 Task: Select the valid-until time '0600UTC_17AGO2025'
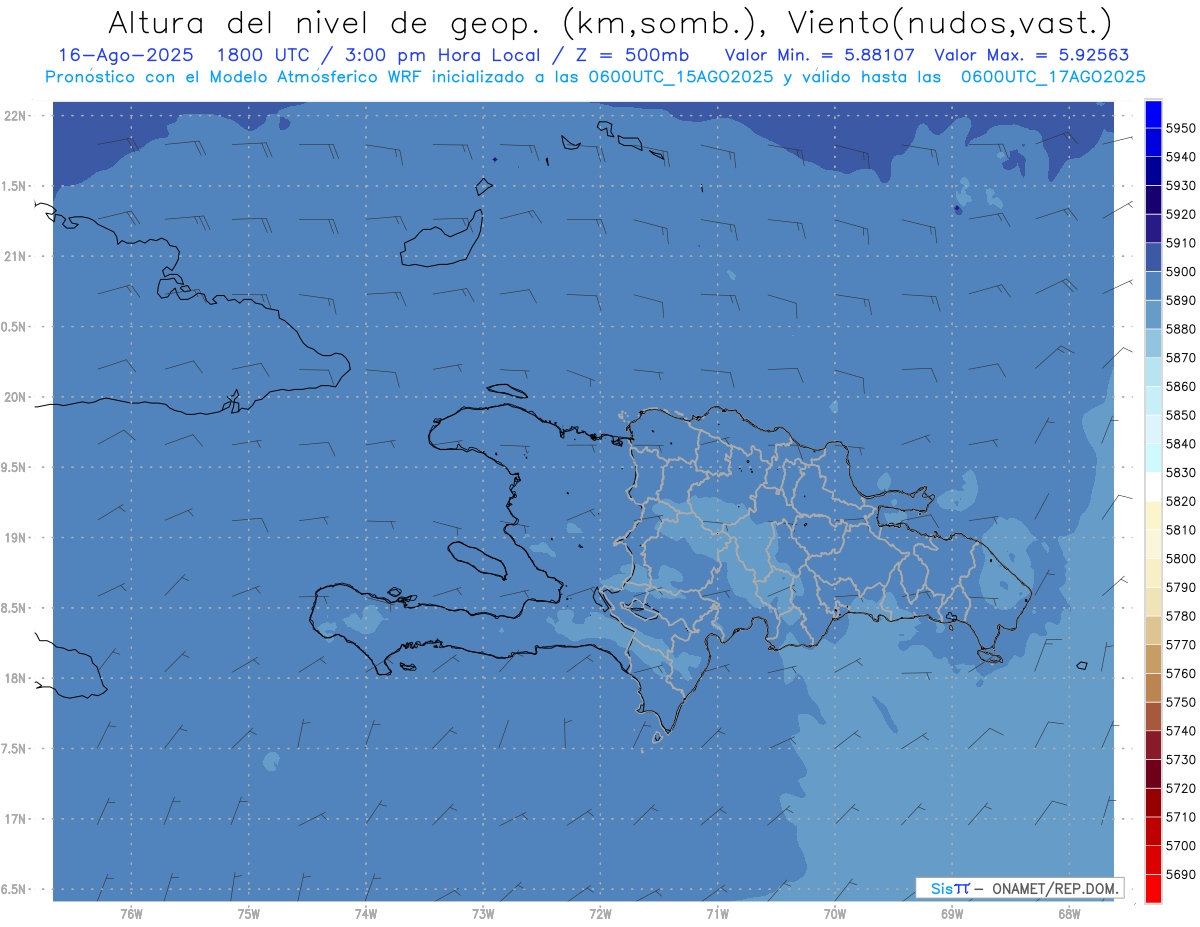tap(1053, 76)
